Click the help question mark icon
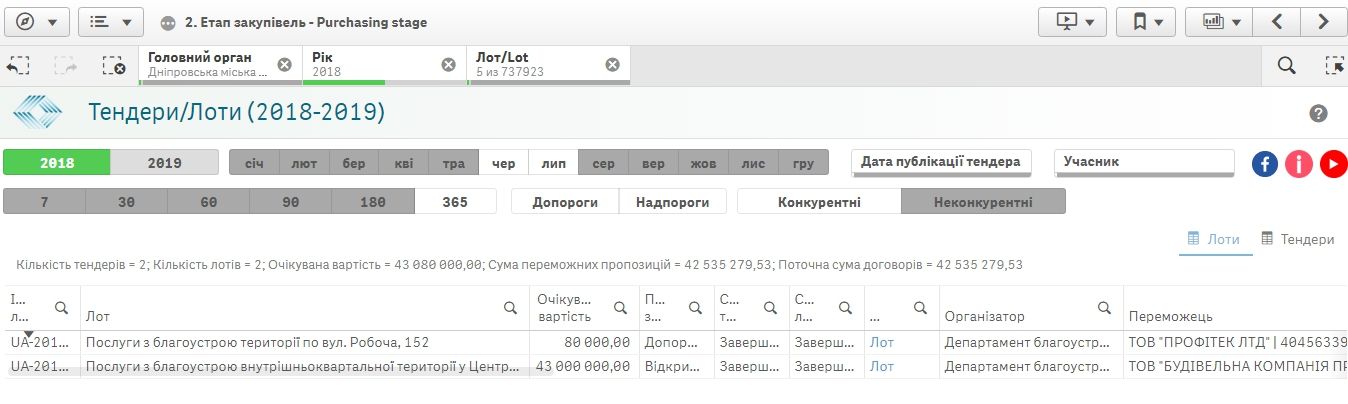1348x404 pixels. coord(1318,113)
